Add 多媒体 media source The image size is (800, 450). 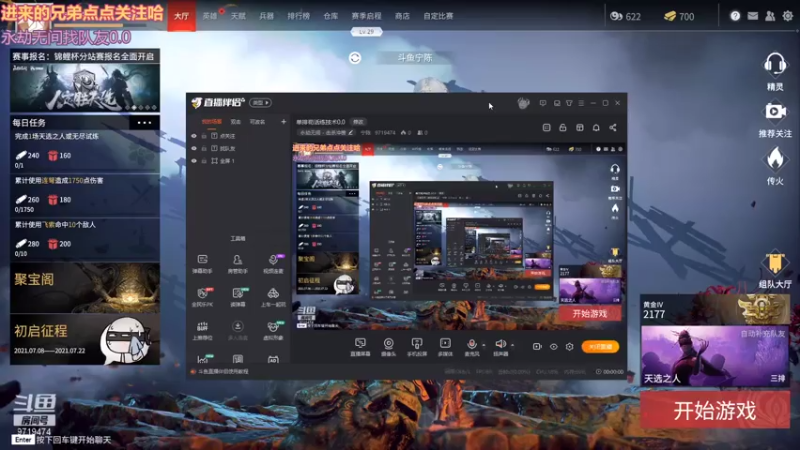coord(445,347)
